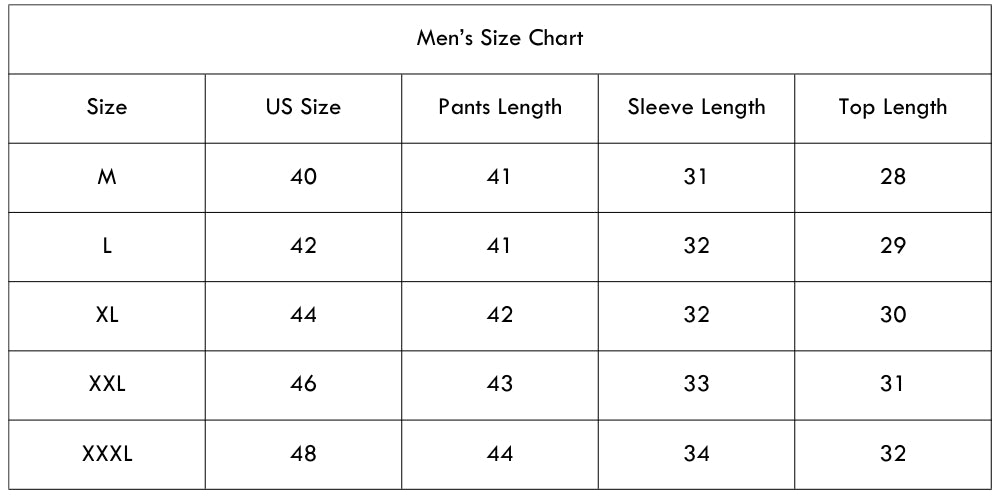1000x500 pixels.
Task: Select the Size column header
Action: pyautogui.click(x=107, y=107)
